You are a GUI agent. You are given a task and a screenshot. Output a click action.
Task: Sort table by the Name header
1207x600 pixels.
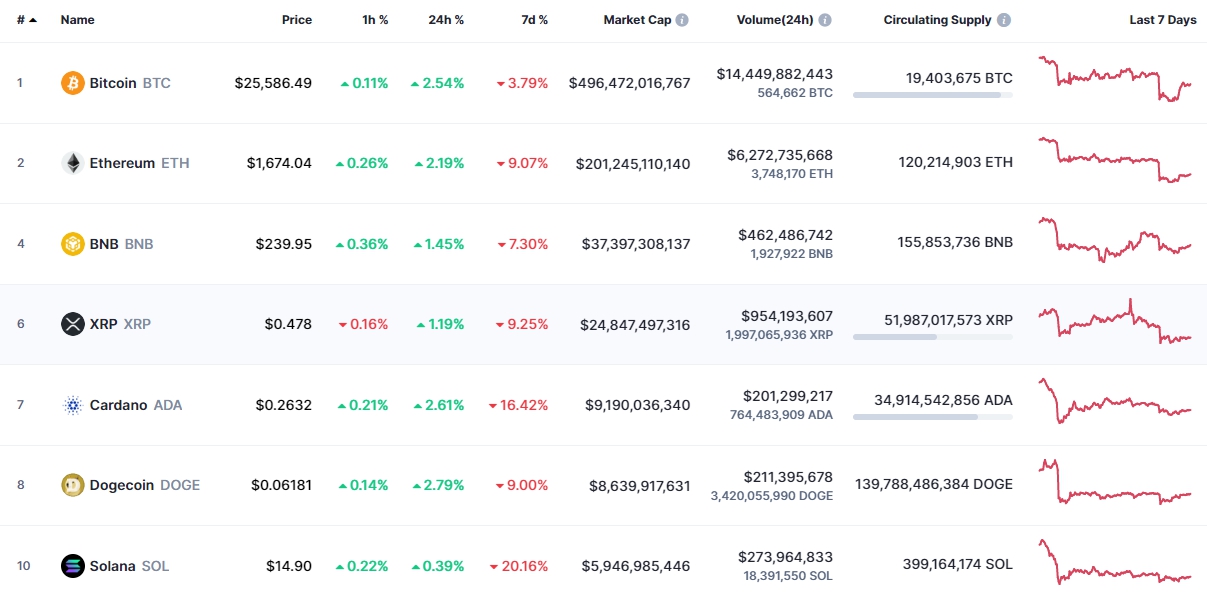[77, 20]
